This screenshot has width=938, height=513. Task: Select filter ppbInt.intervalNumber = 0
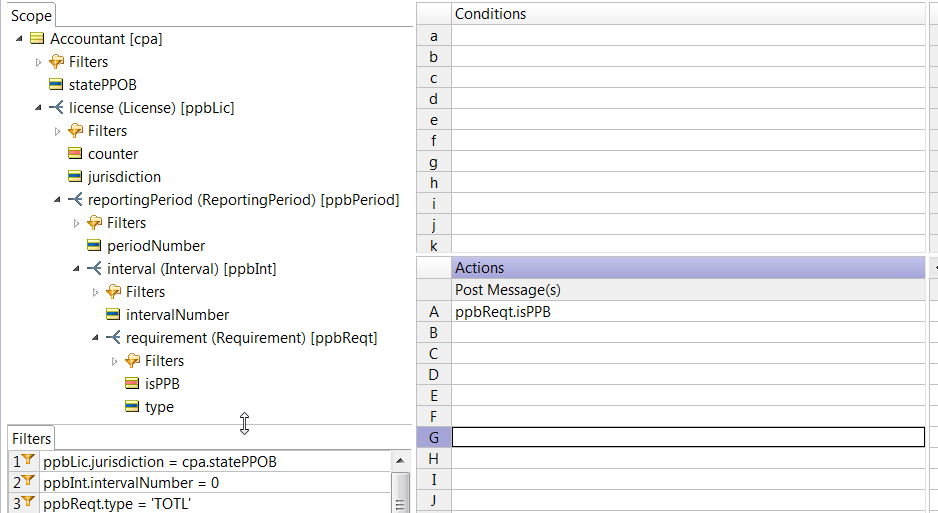click(215, 483)
